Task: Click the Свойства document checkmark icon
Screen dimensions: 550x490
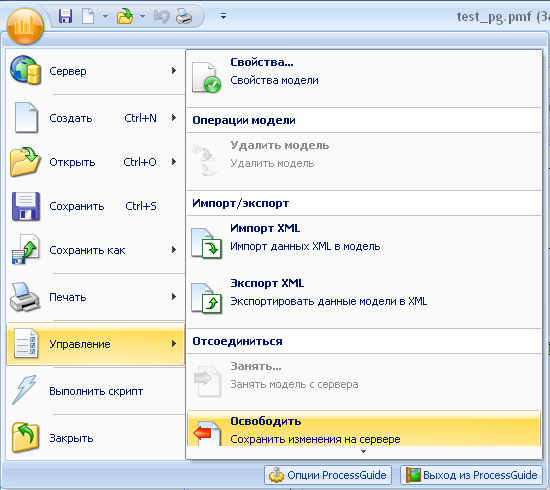Action: pyautogui.click(x=206, y=77)
